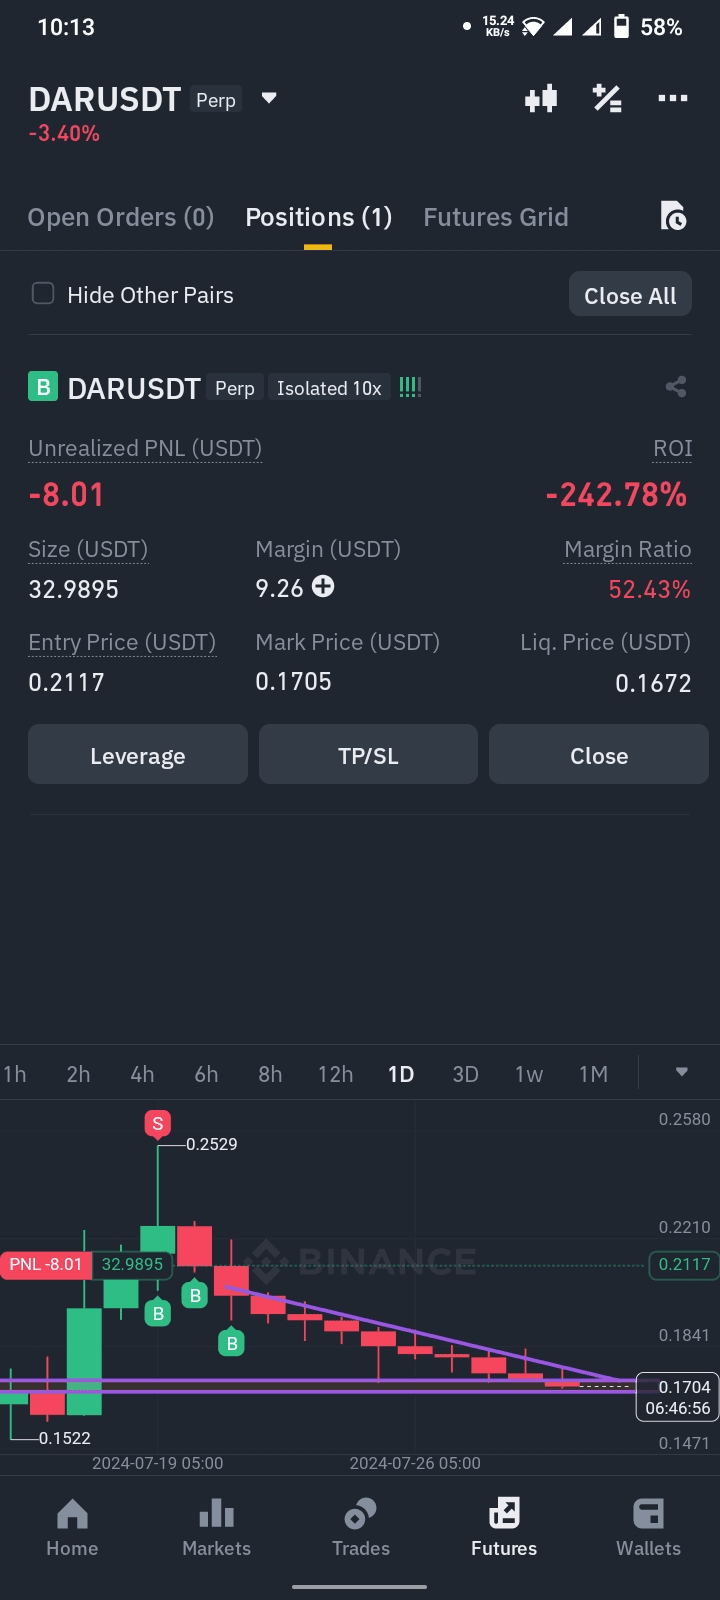This screenshot has height=1600, width=720.
Task: Add margin using the plus icon
Action: point(323,587)
